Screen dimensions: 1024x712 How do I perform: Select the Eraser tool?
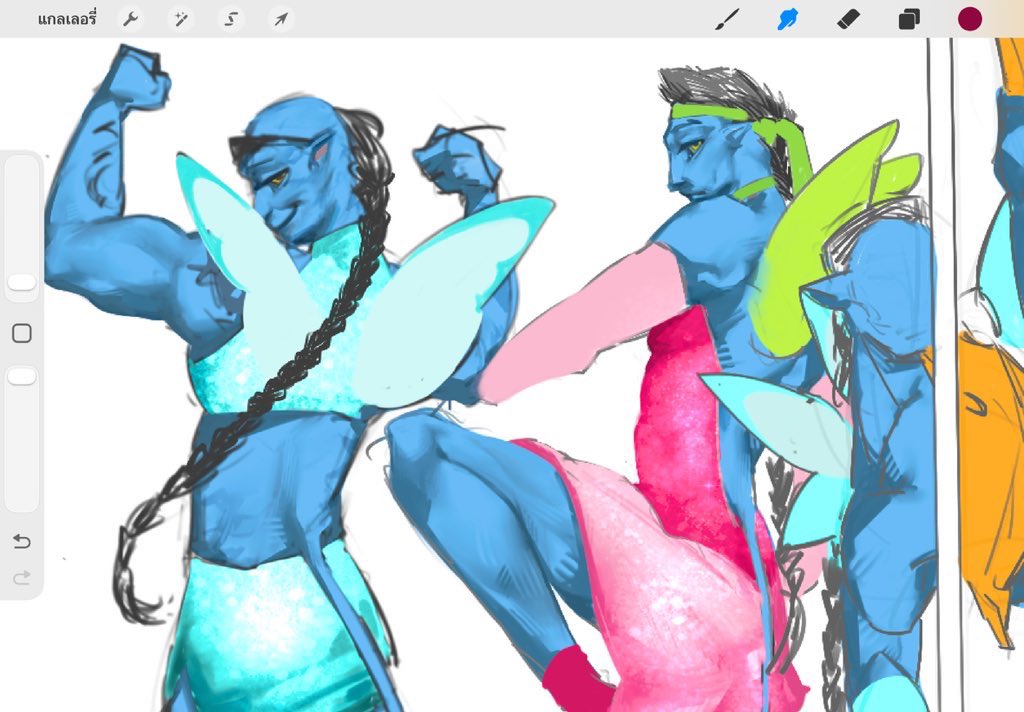point(848,19)
